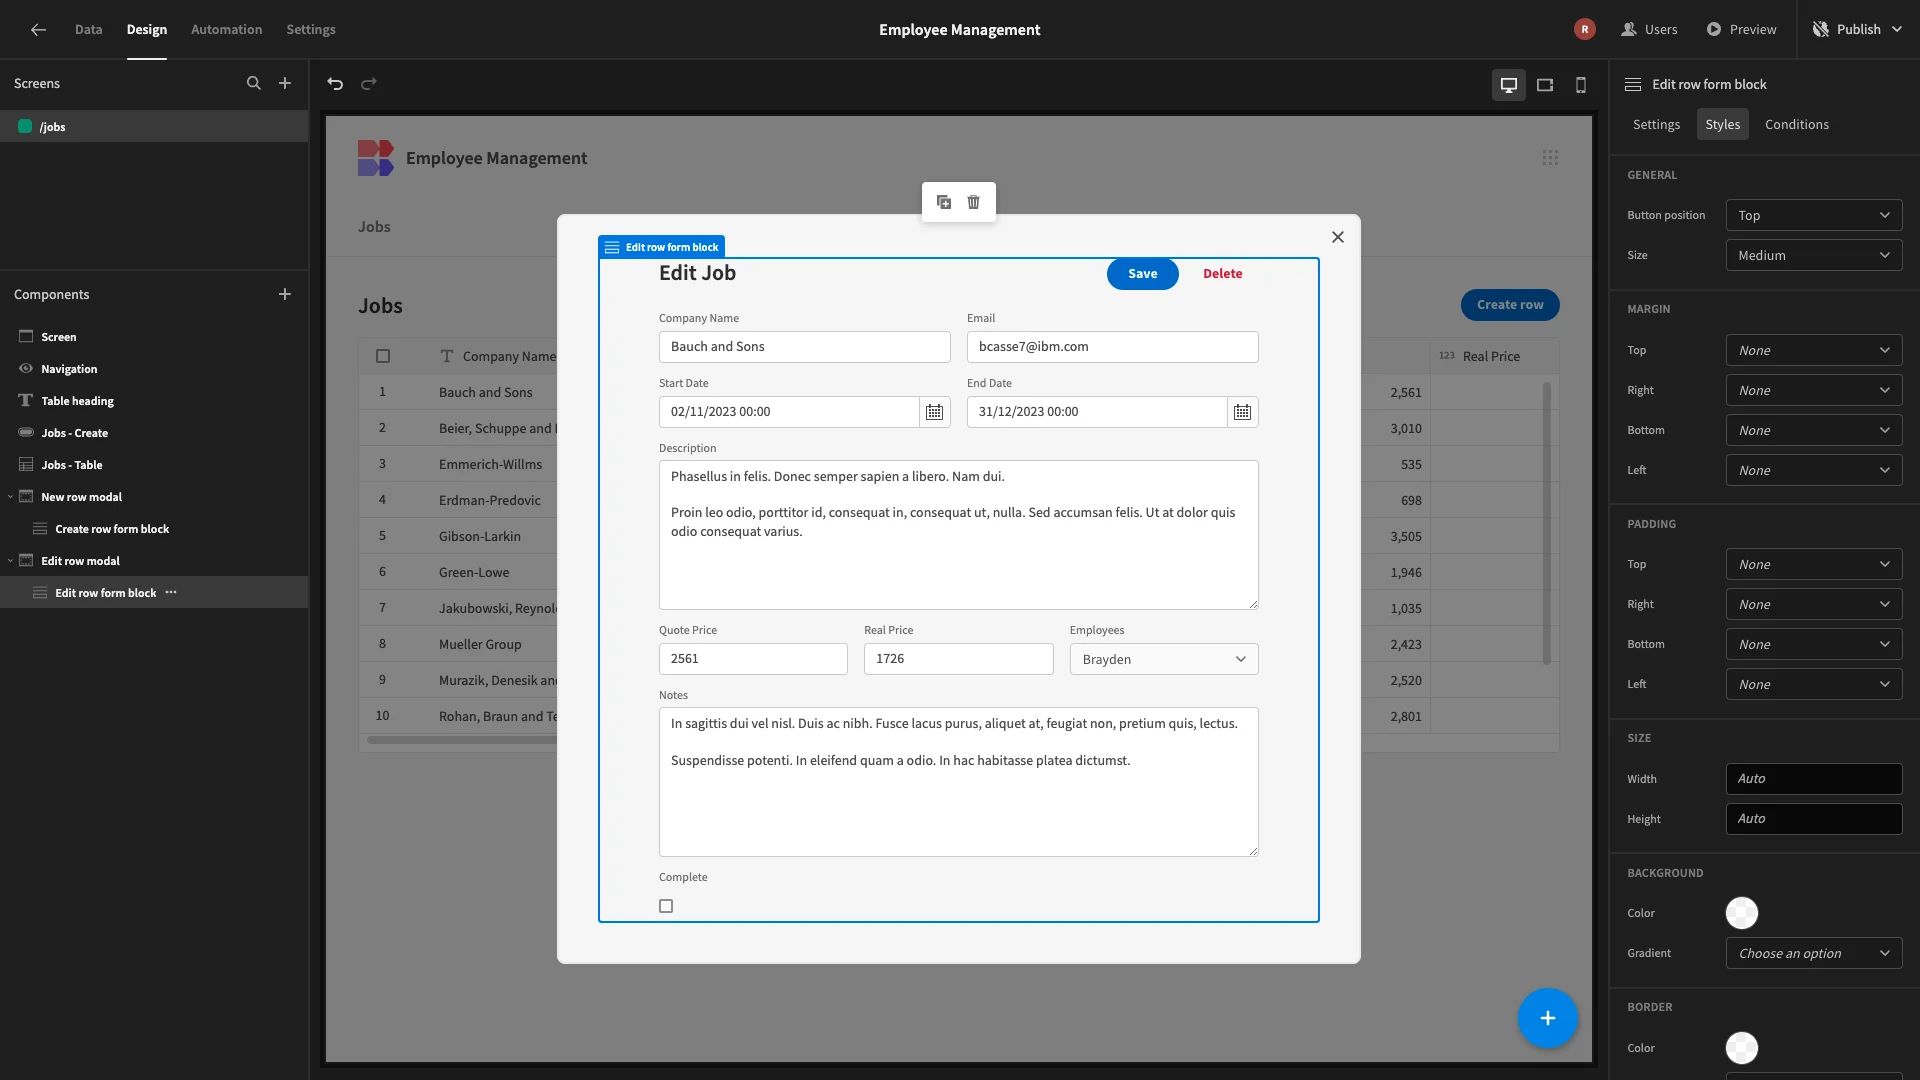Switch to tablet preview mode
This screenshot has height=1080, width=1920.
tap(1545, 85)
